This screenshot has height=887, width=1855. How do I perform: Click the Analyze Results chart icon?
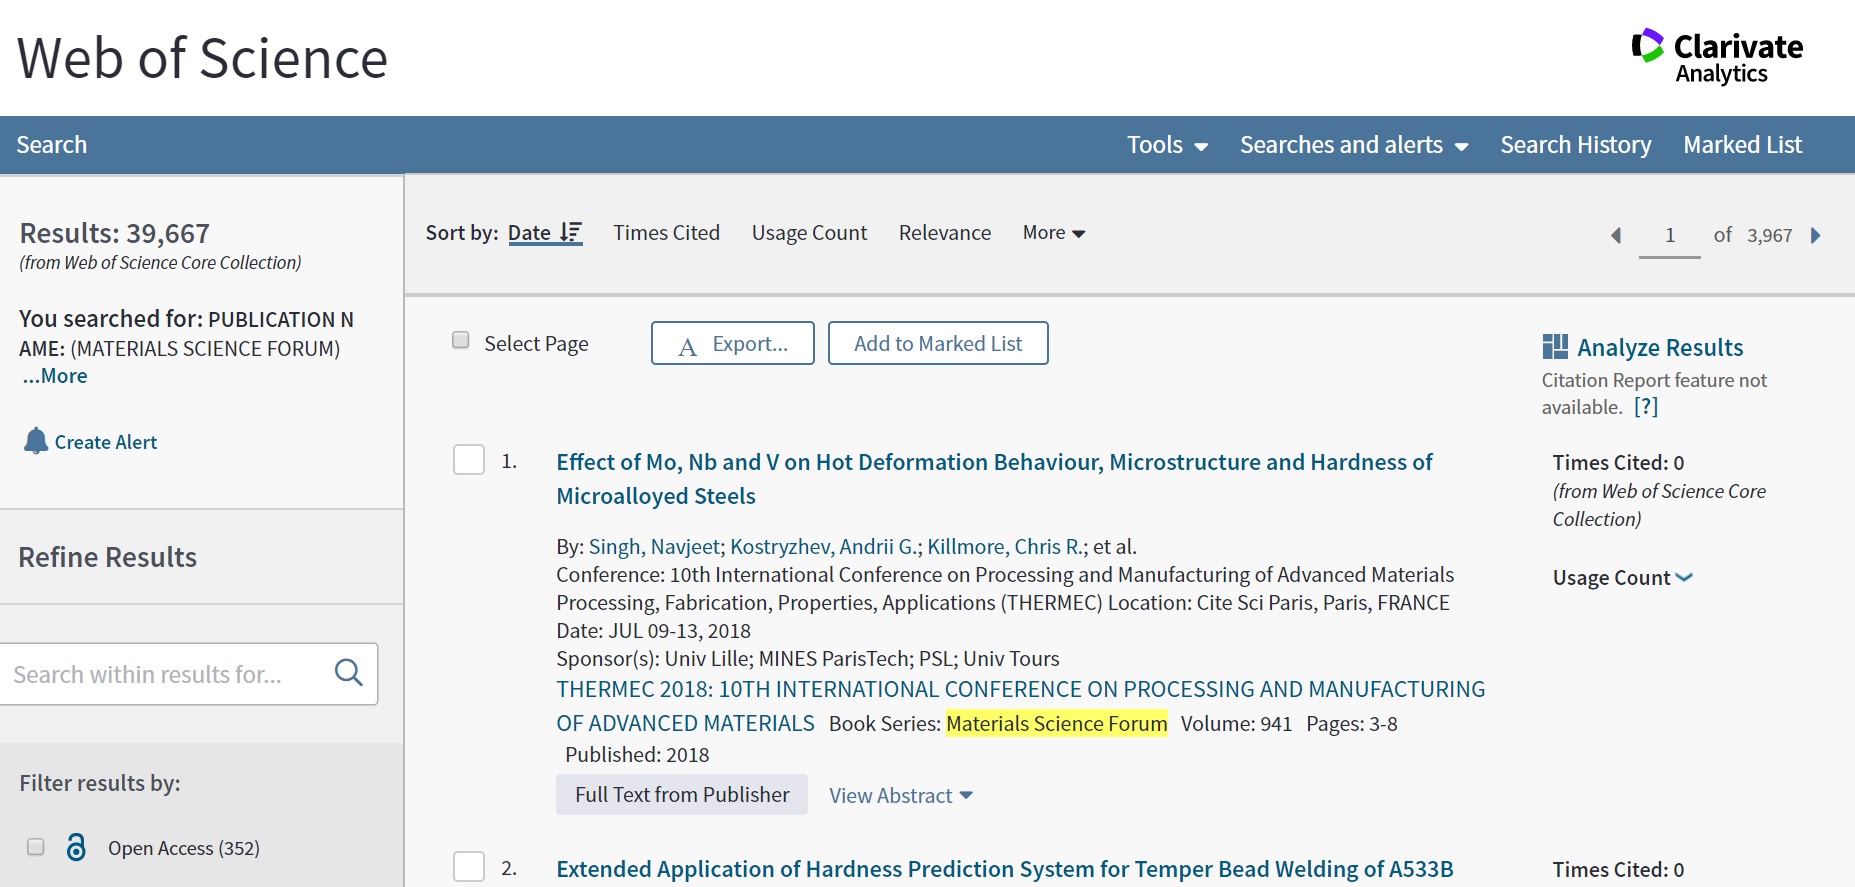coord(1555,347)
